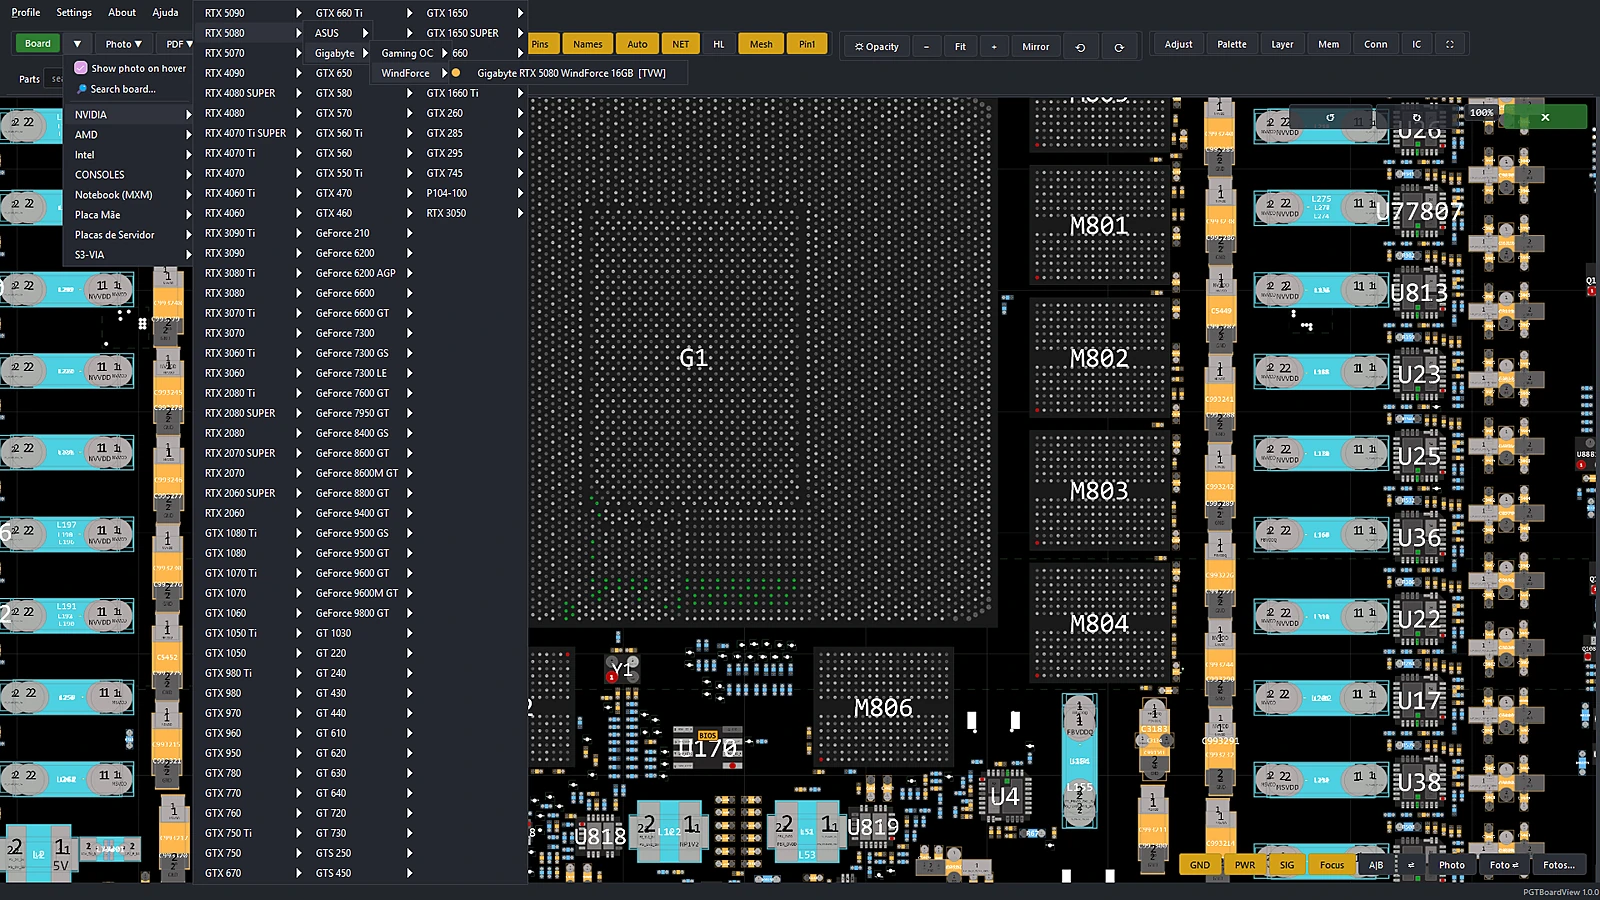Select memory chip M803 on the board
1600x900 pixels.
coord(1099,491)
